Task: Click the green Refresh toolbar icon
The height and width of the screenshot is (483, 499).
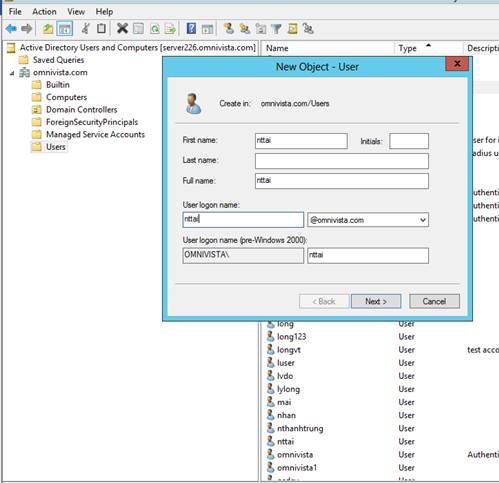Action: pyautogui.click(x=155, y=29)
